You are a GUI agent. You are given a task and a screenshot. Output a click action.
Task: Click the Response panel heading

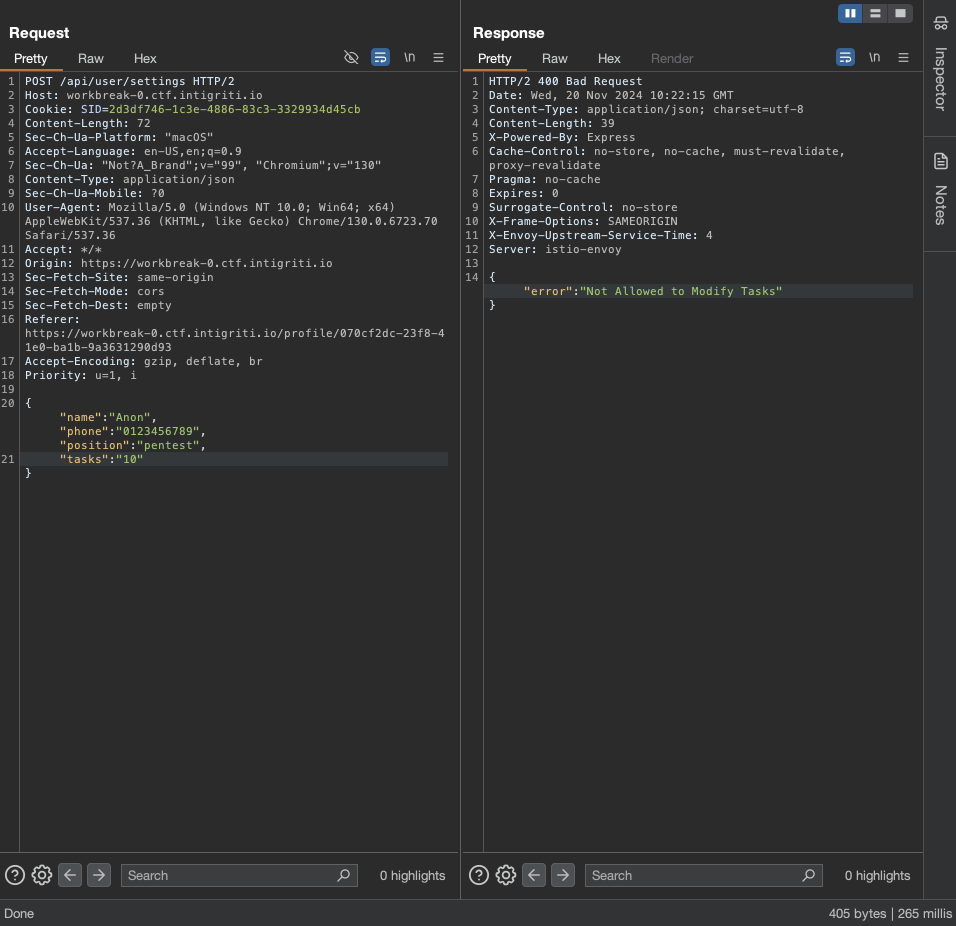tap(508, 33)
